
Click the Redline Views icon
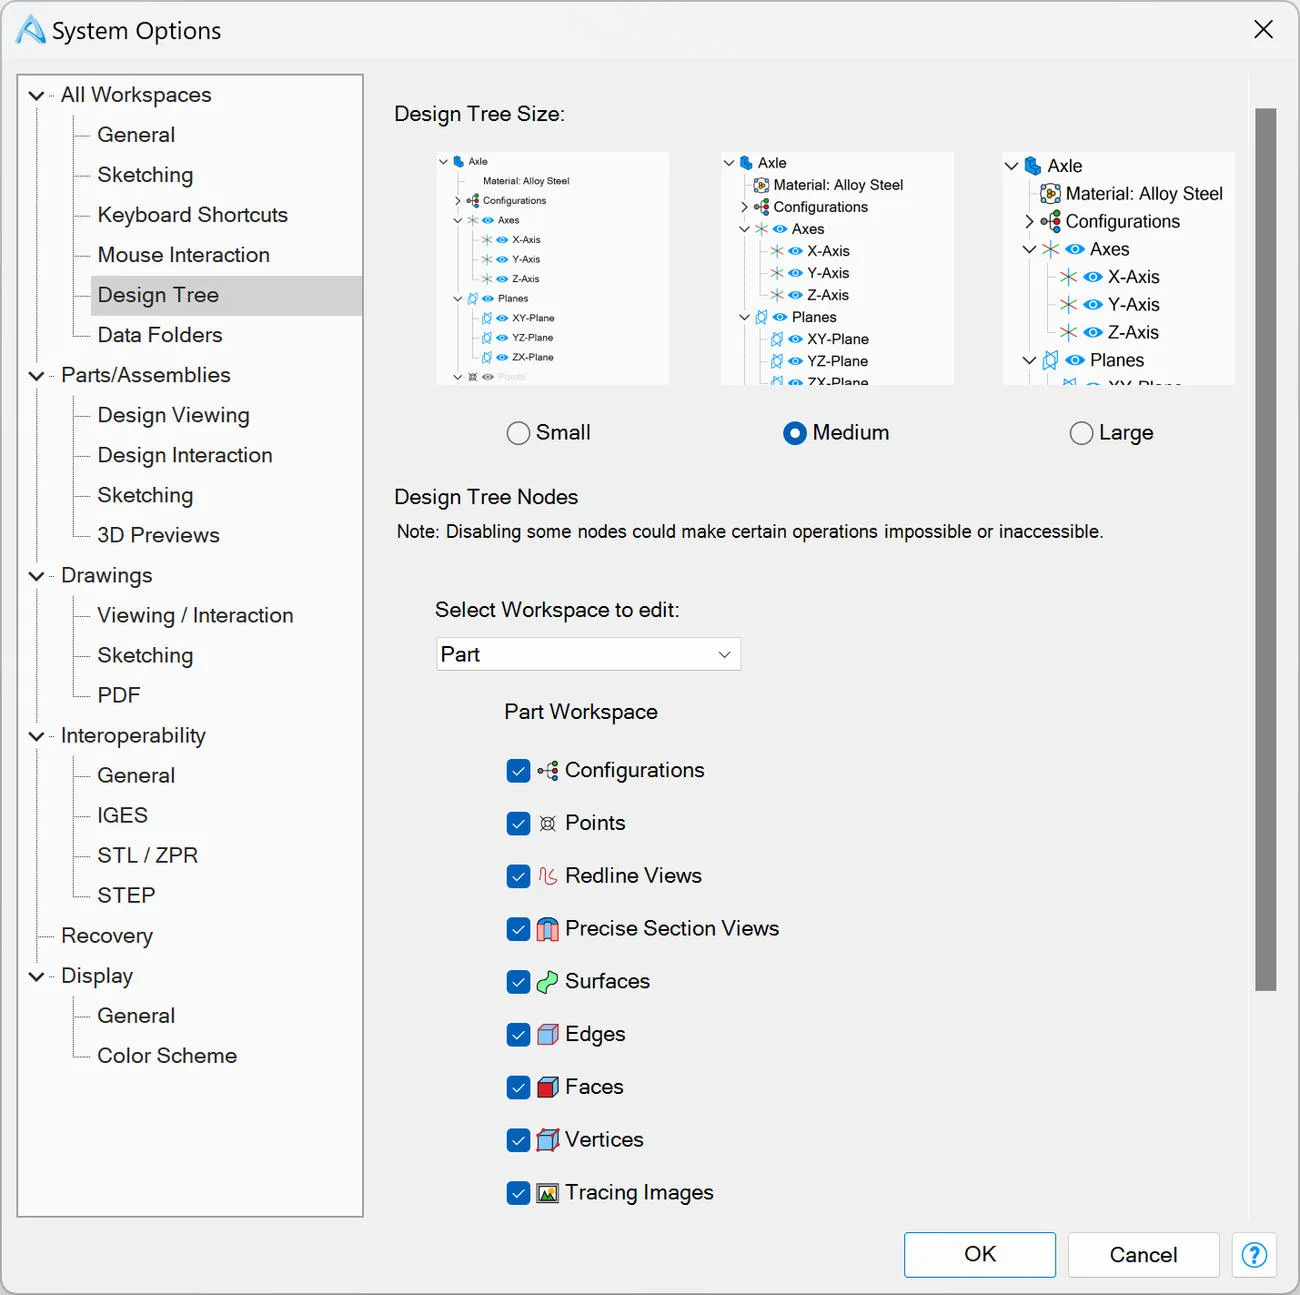pyautogui.click(x=547, y=876)
